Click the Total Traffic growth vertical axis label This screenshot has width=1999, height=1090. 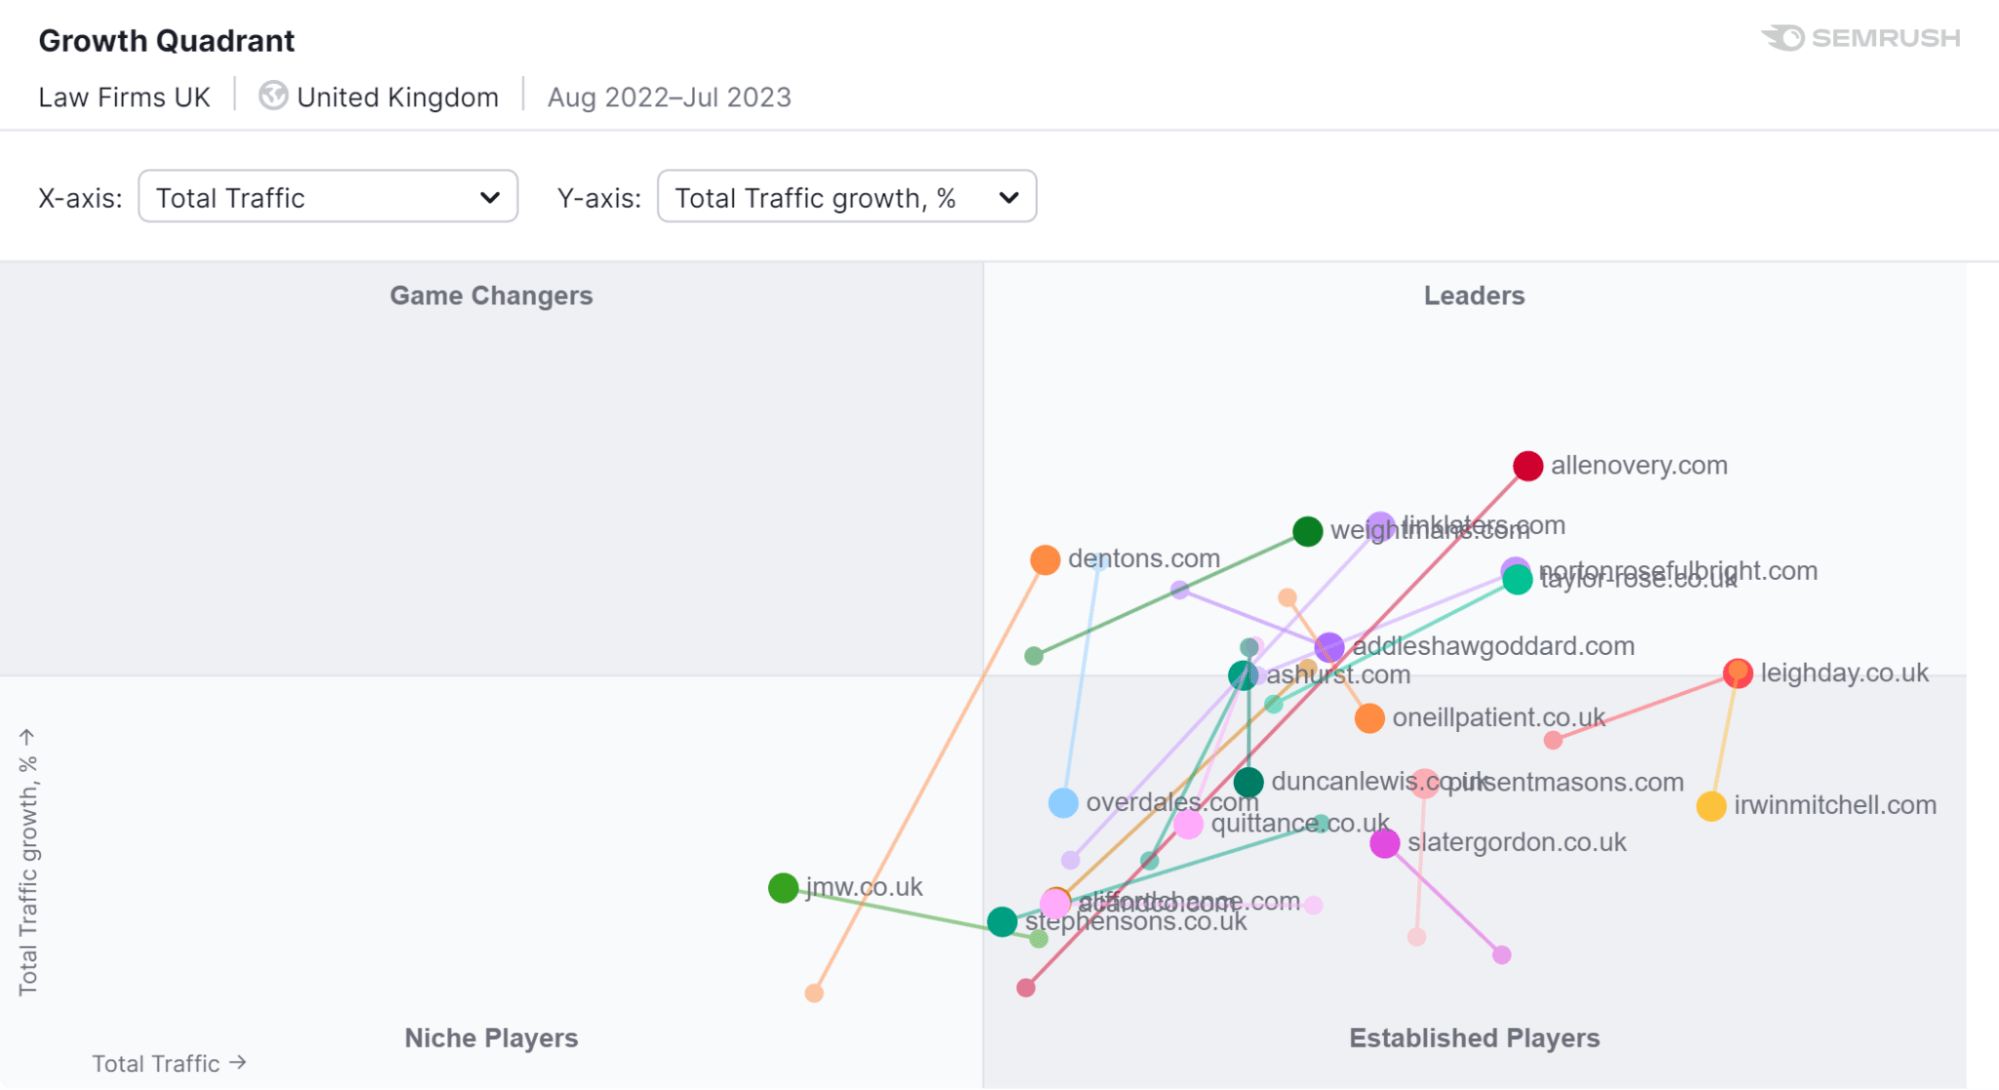(28, 862)
